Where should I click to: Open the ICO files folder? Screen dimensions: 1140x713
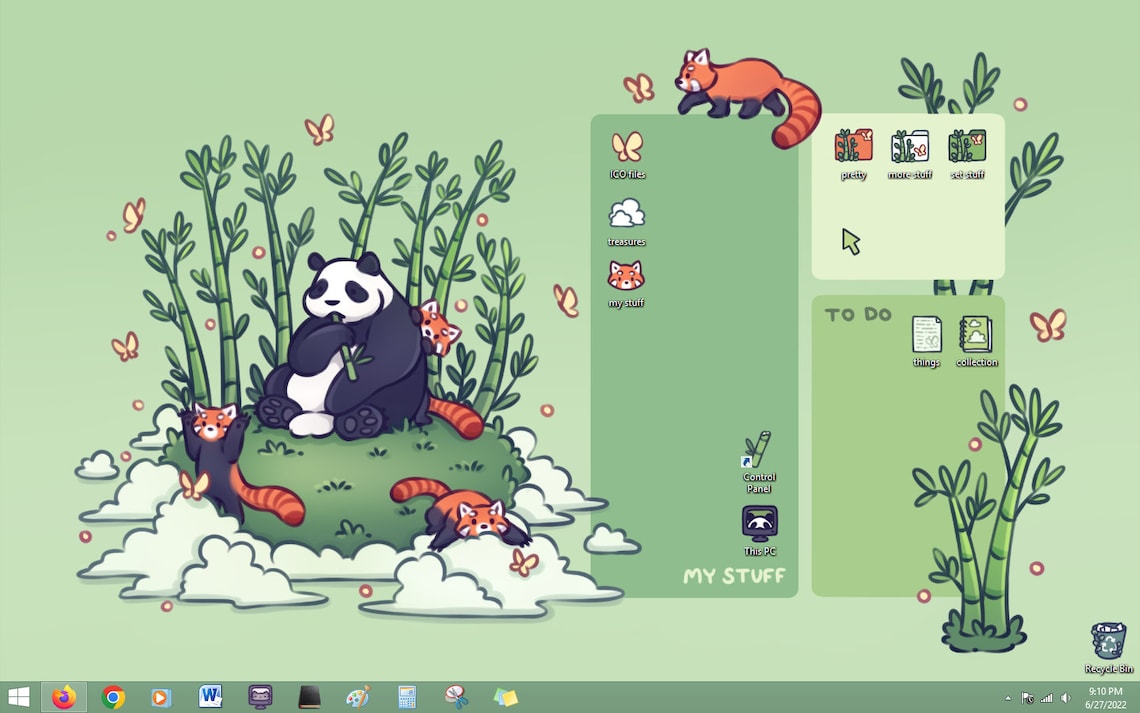click(628, 150)
